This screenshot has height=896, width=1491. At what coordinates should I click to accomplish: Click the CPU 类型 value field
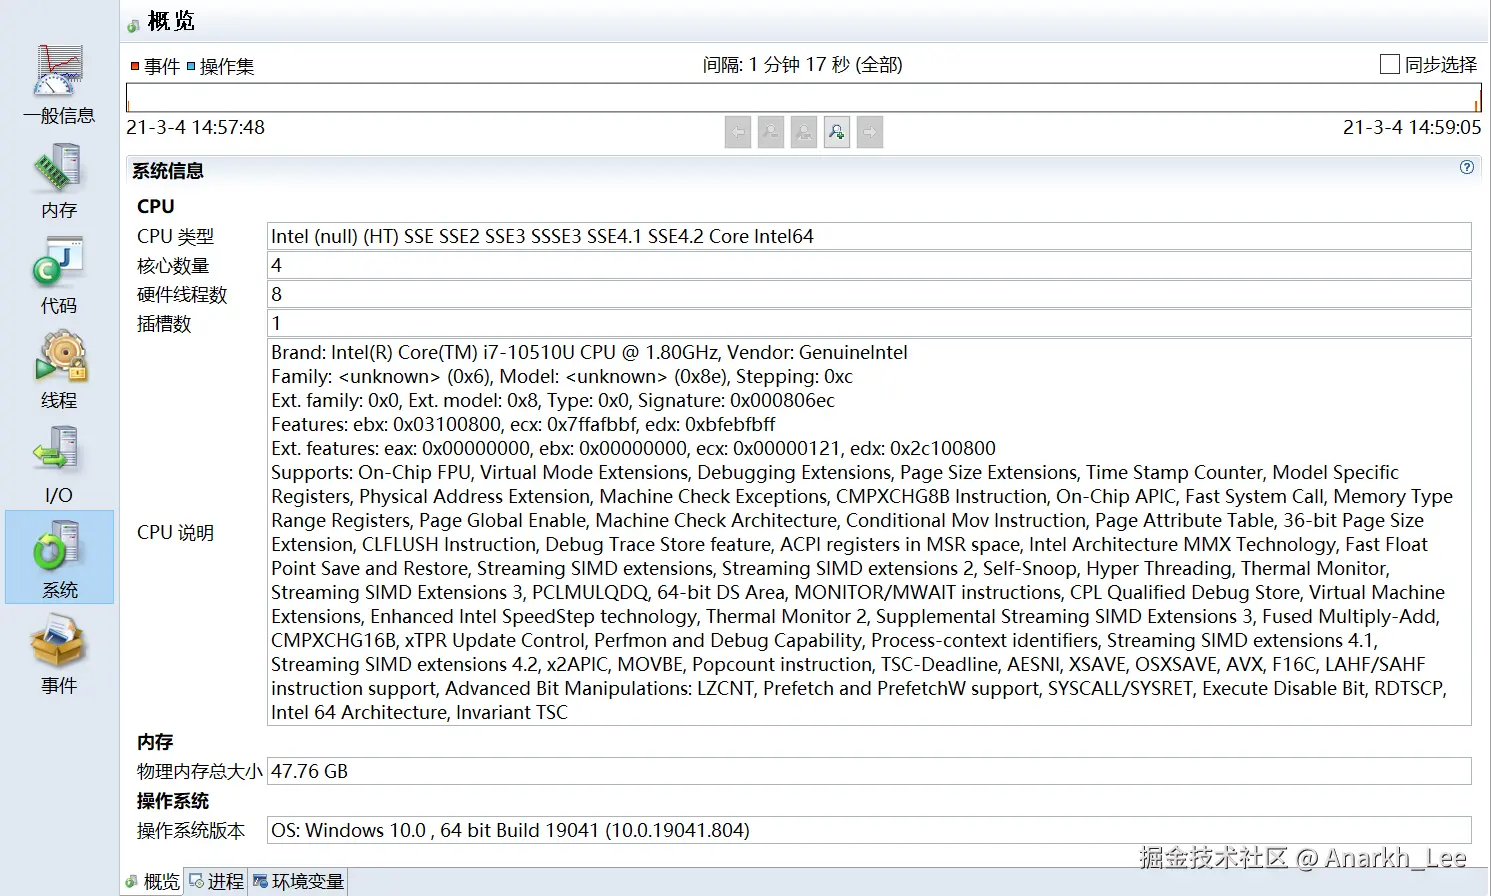[869, 236]
